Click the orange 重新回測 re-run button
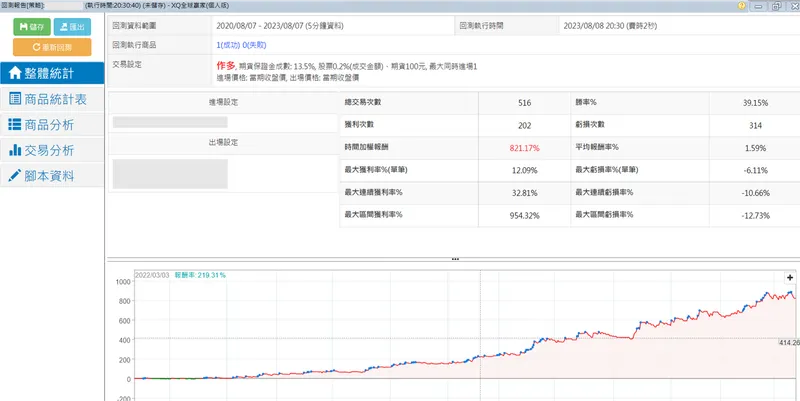The width and height of the screenshot is (800, 401). 52,47
